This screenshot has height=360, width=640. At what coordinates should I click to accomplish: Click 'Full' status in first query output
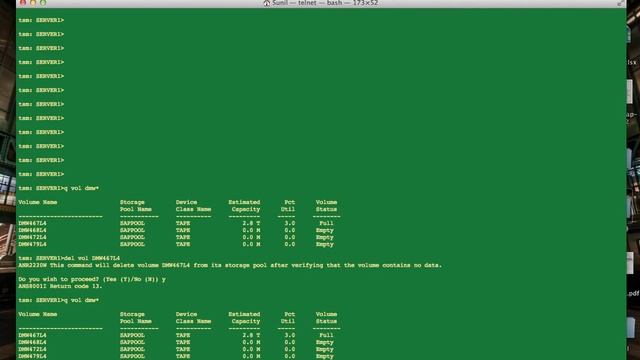(x=326, y=223)
